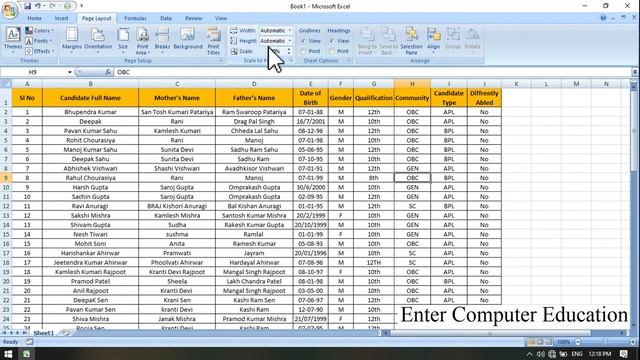Choose a paper Size
Viewport: 640px width, 360px height.
pos(123,41)
